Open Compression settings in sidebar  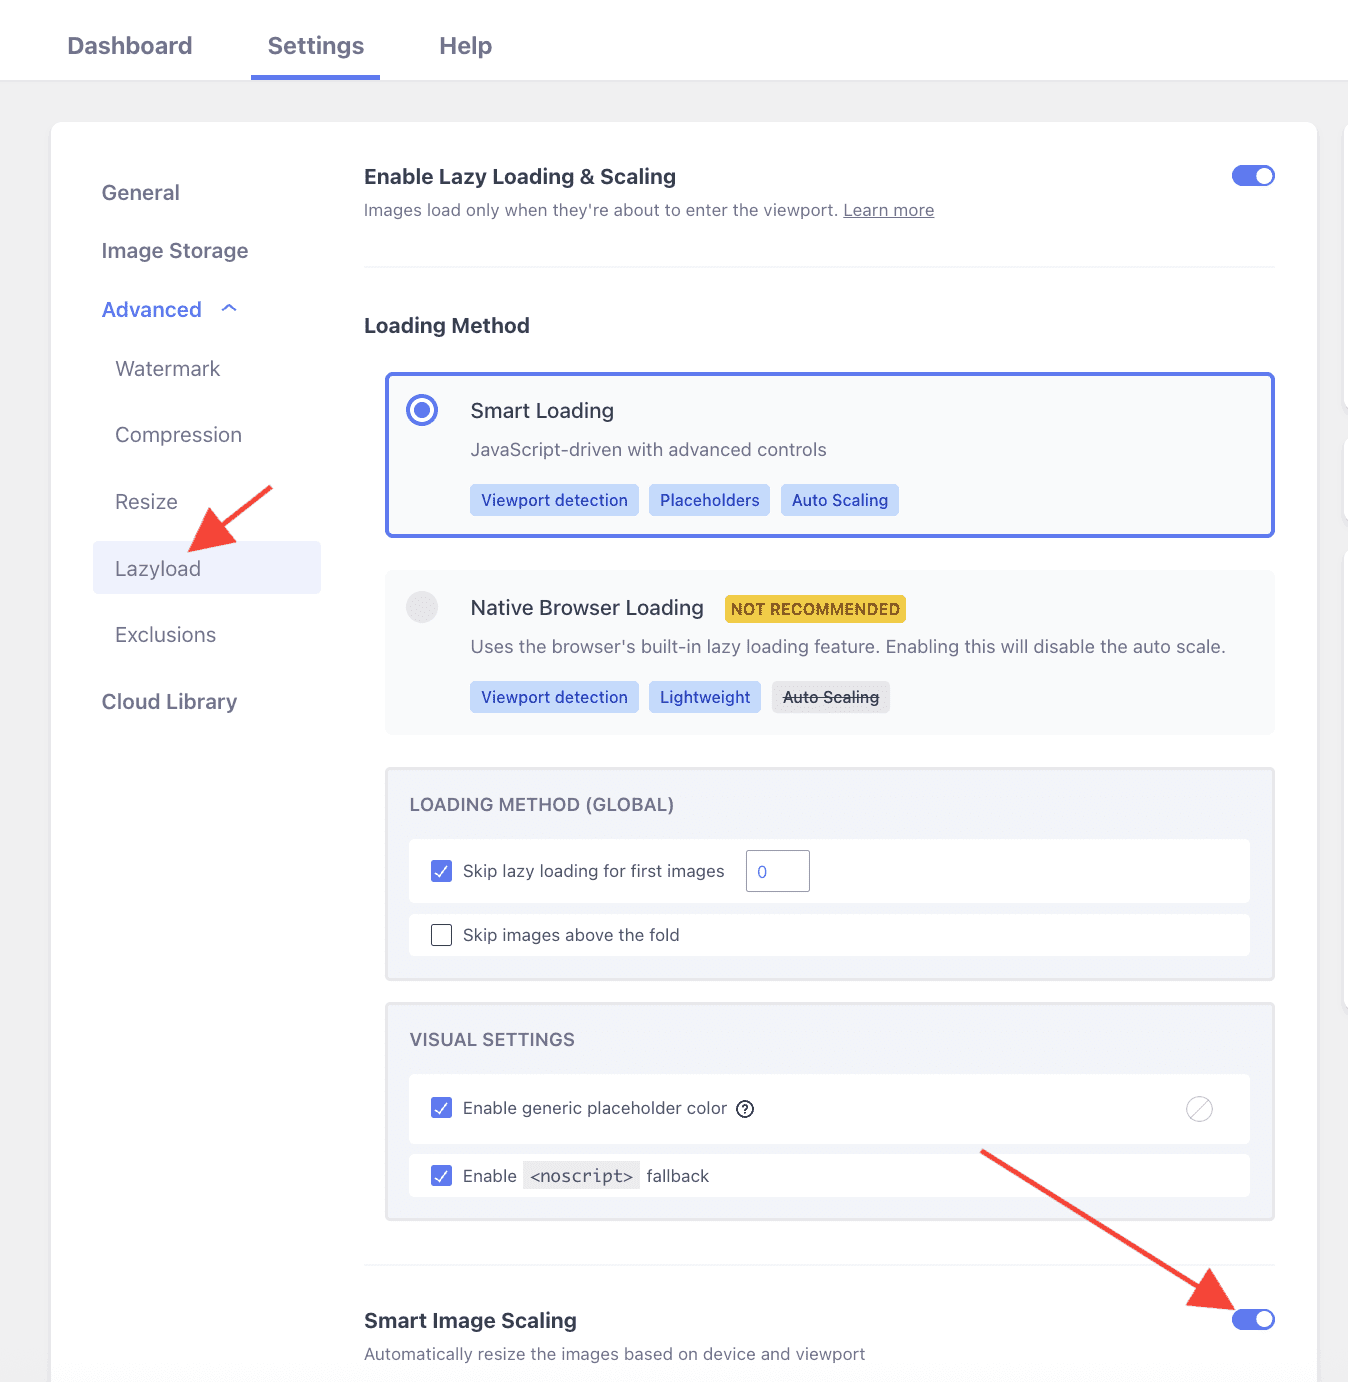(178, 435)
